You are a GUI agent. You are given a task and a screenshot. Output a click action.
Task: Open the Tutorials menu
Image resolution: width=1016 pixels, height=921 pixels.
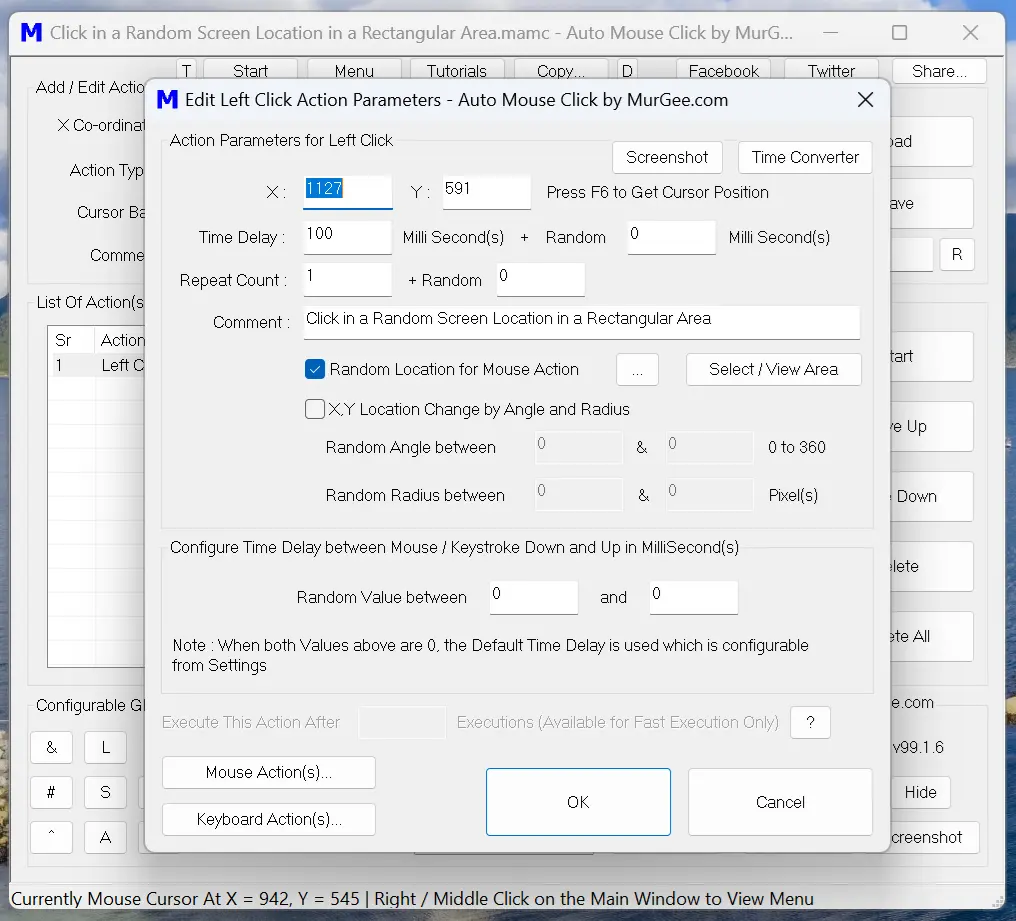click(457, 71)
